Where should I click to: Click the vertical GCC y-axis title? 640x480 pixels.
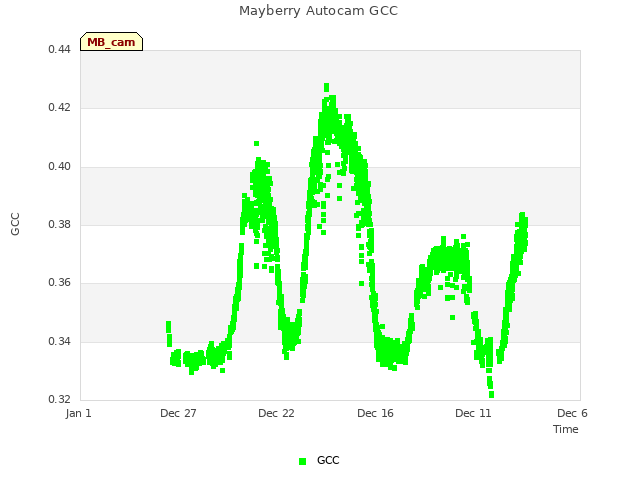pyautogui.click(x=15, y=224)
